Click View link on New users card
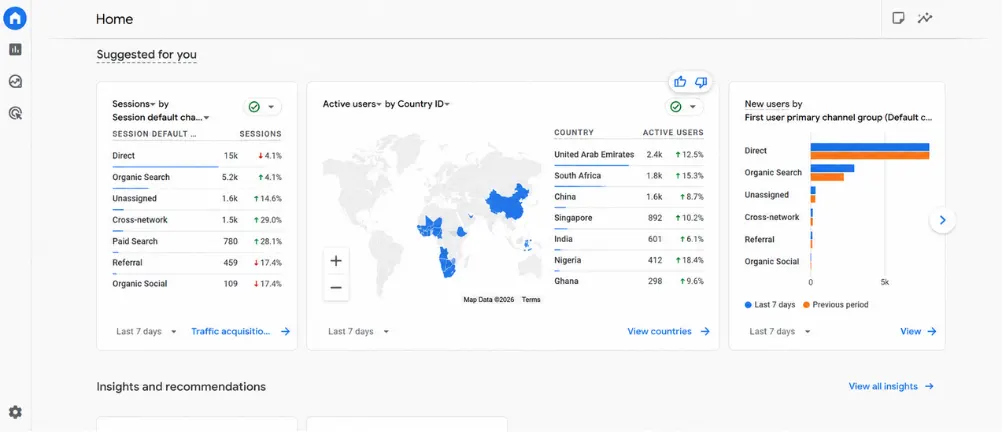The height and width of the screenshot is (432, 1003). pos(918,332)
